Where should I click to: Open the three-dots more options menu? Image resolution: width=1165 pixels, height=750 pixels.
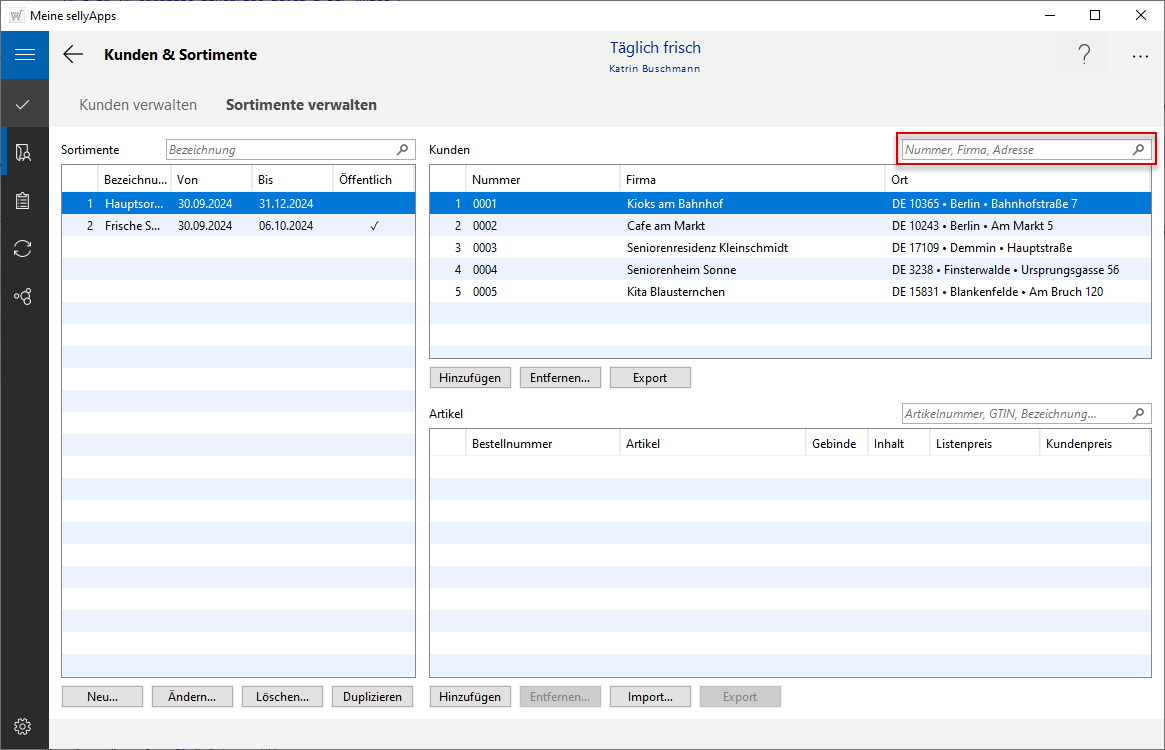click(1140, 57)
